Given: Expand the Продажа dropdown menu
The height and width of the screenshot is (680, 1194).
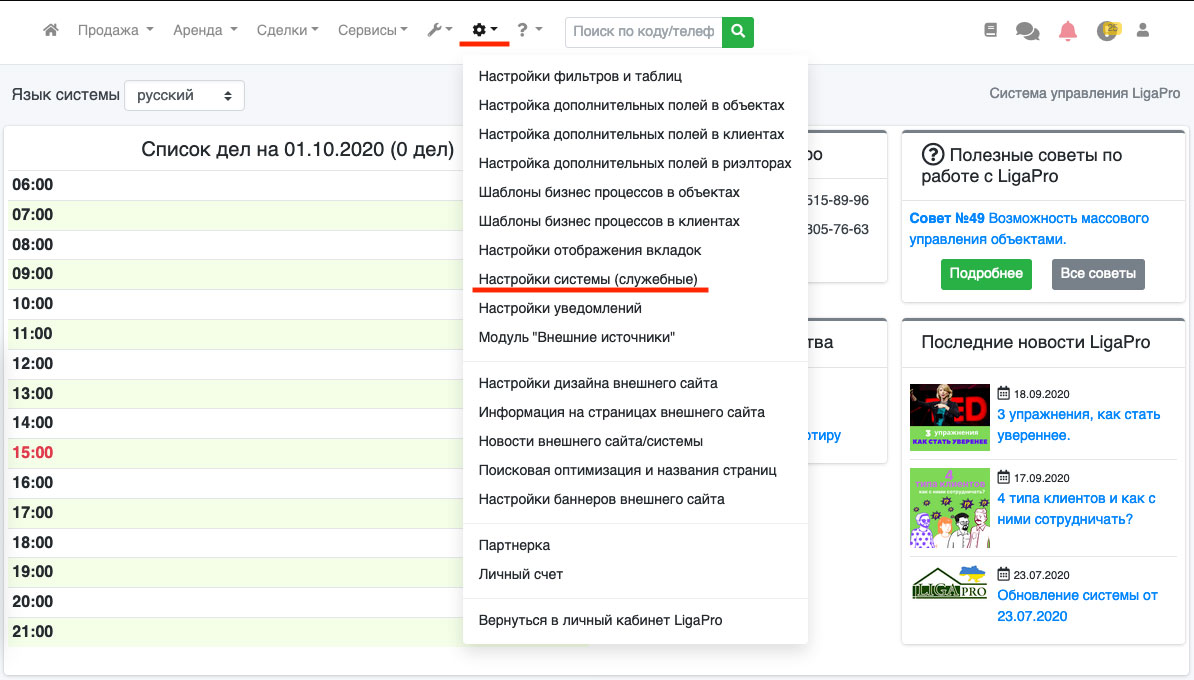Looking at the screenshot, I should [115, 31].
